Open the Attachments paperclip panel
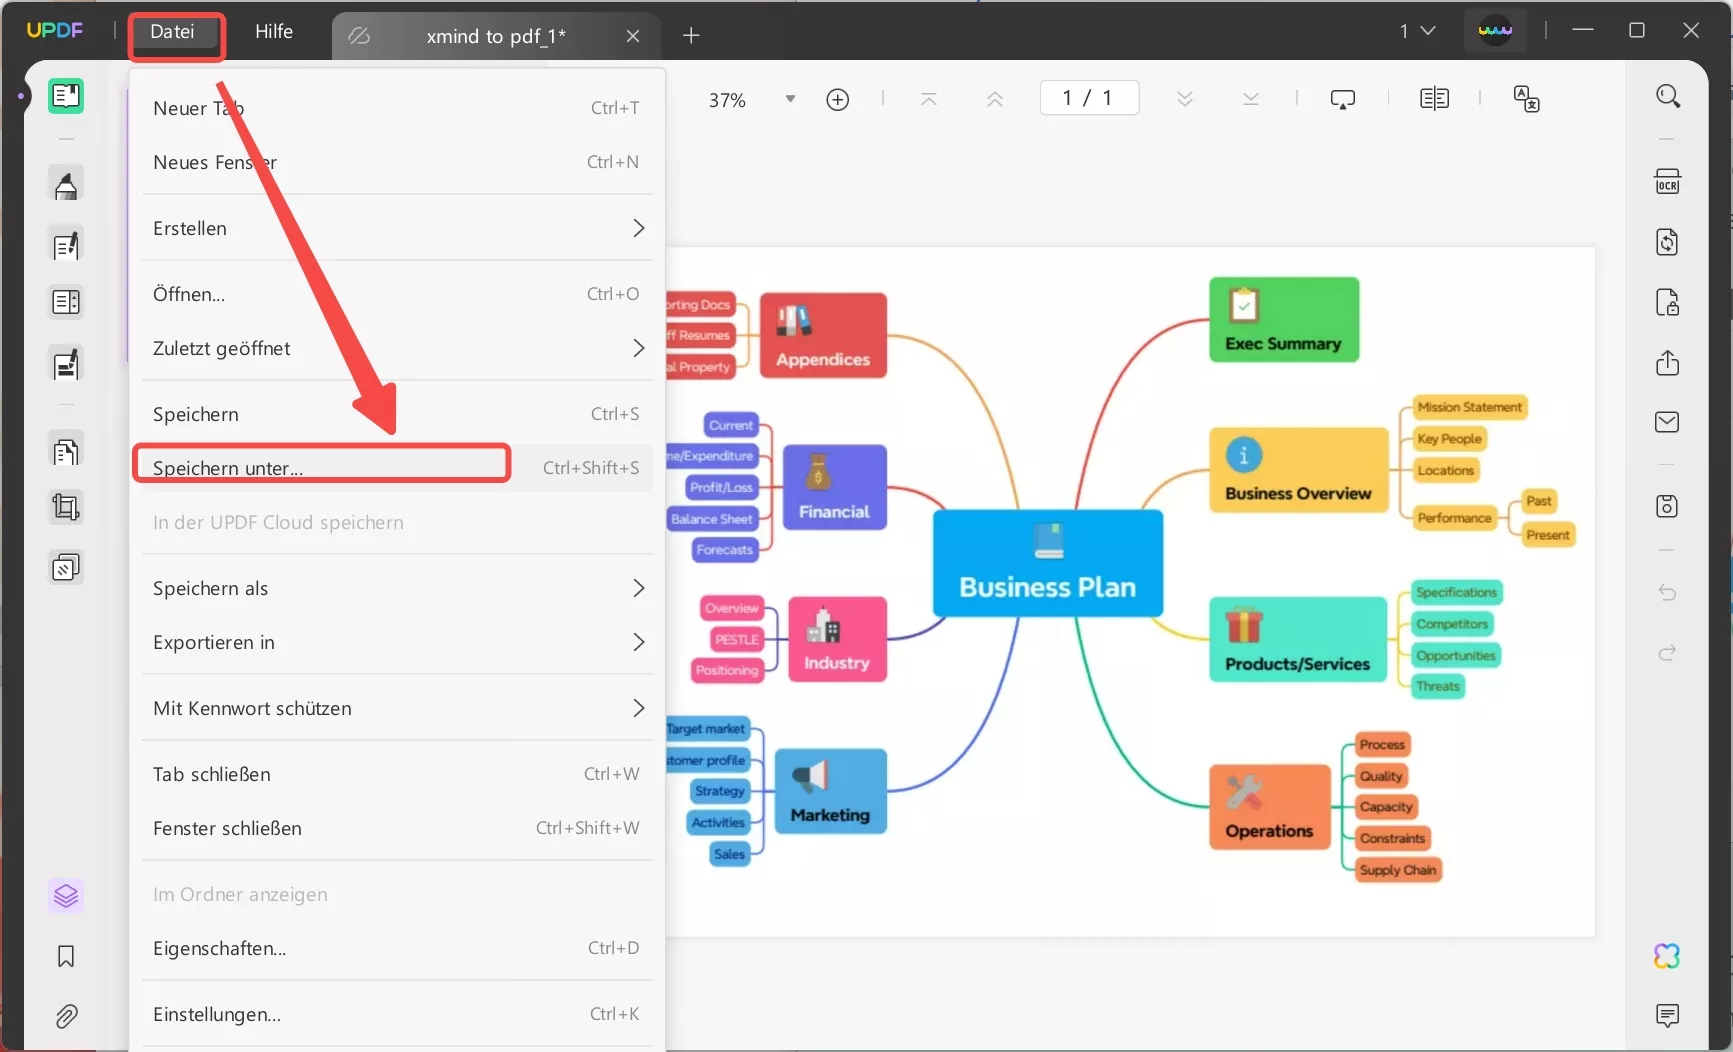 pos(66,1016)
